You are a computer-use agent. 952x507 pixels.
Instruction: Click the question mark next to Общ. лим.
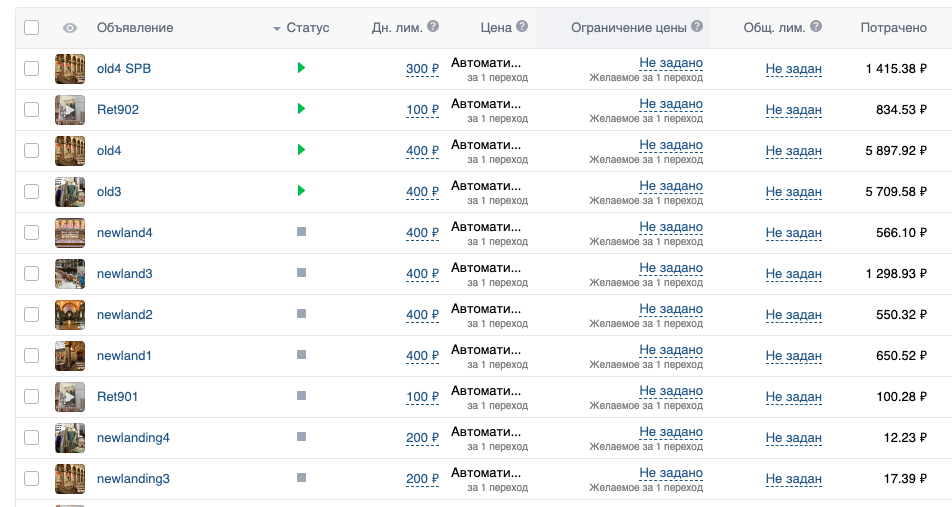pos(816,27)
